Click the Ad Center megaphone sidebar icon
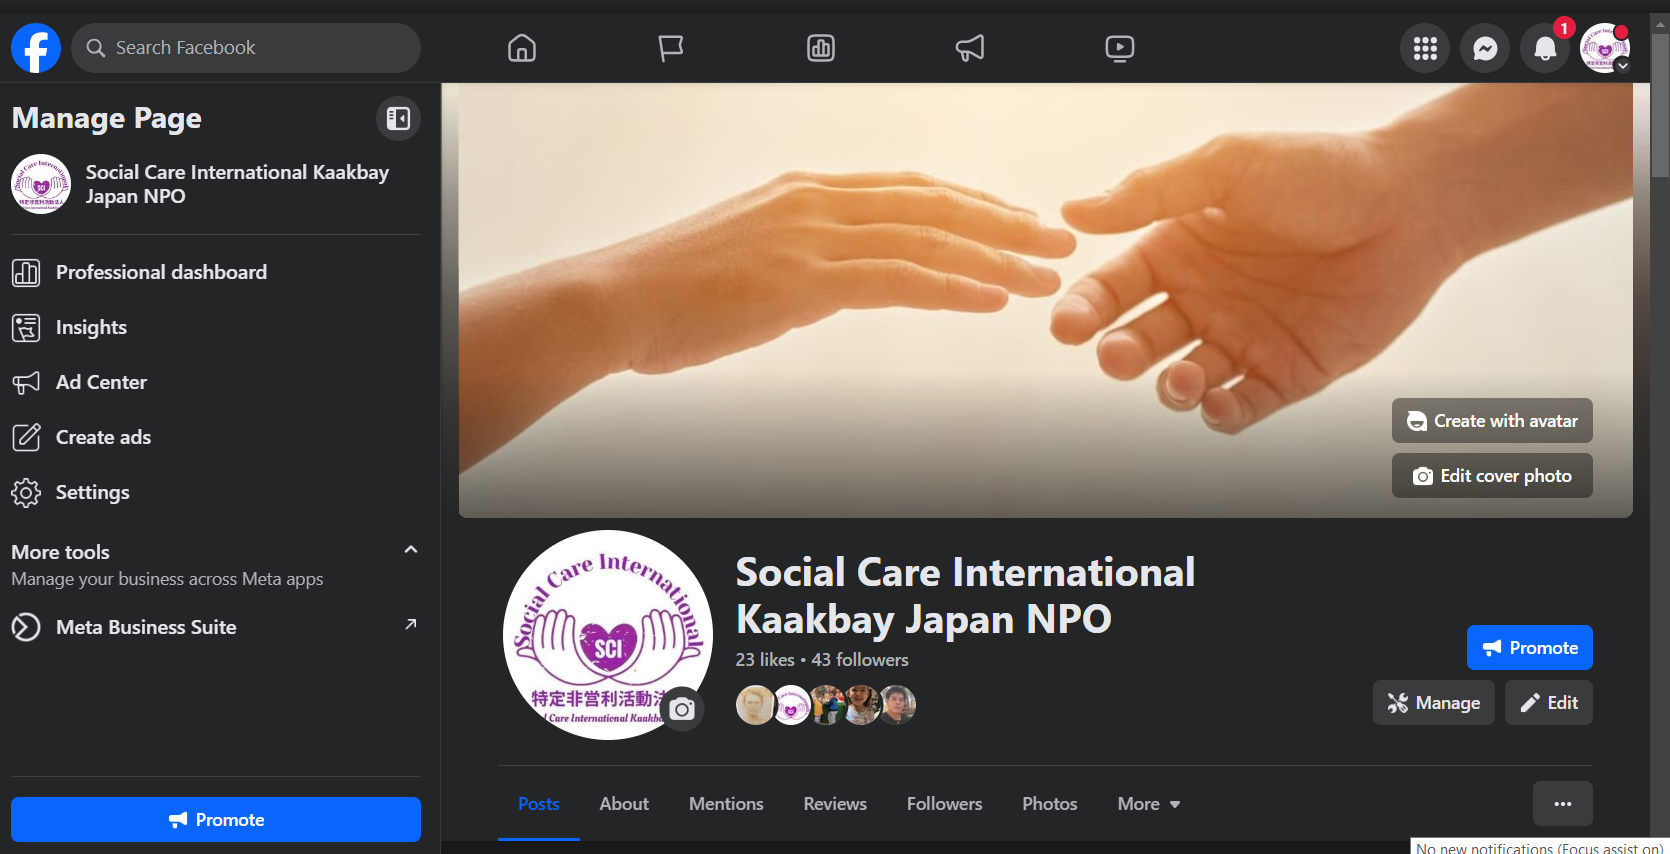 26,382
